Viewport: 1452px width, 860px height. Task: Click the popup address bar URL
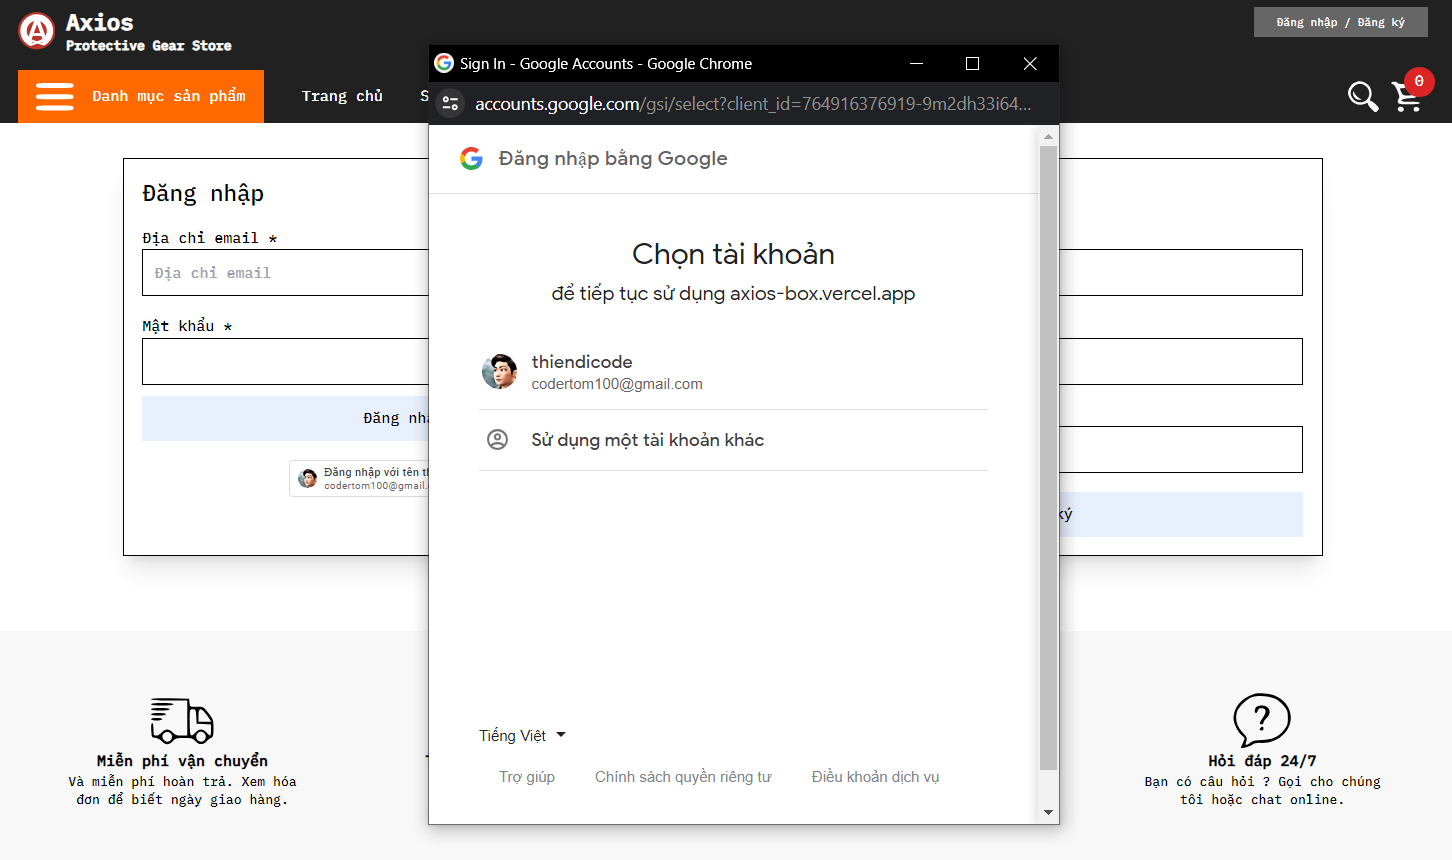[x=752, y=103]
